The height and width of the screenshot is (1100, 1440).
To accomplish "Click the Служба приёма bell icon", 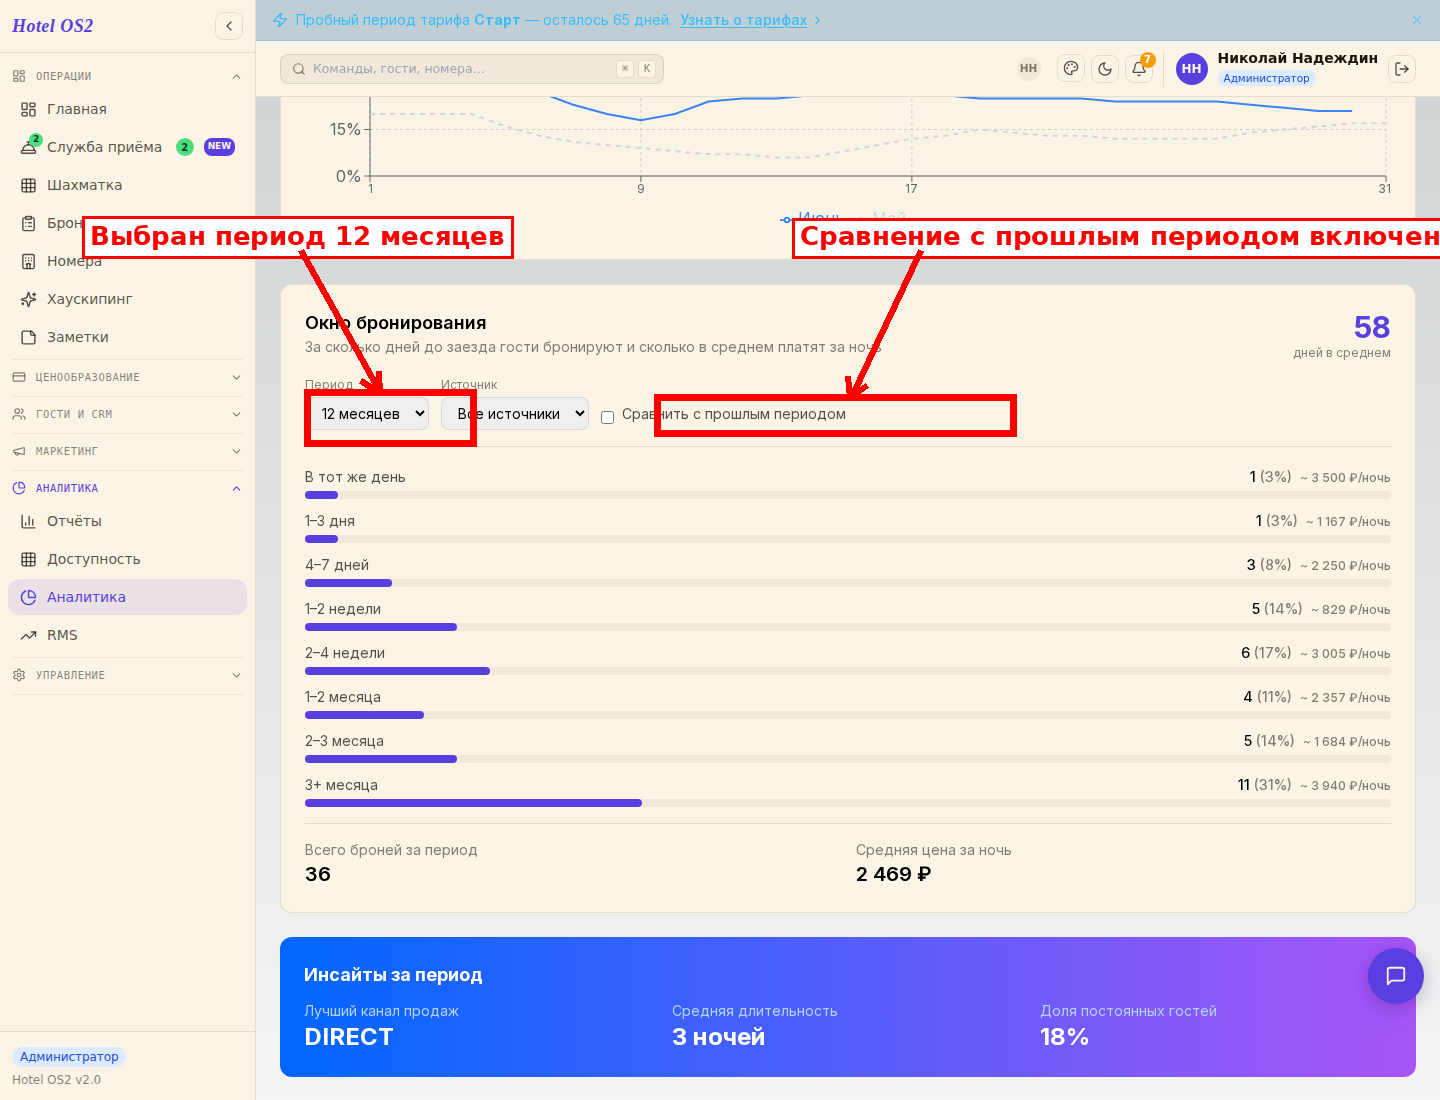I will (x=29, y=147).
